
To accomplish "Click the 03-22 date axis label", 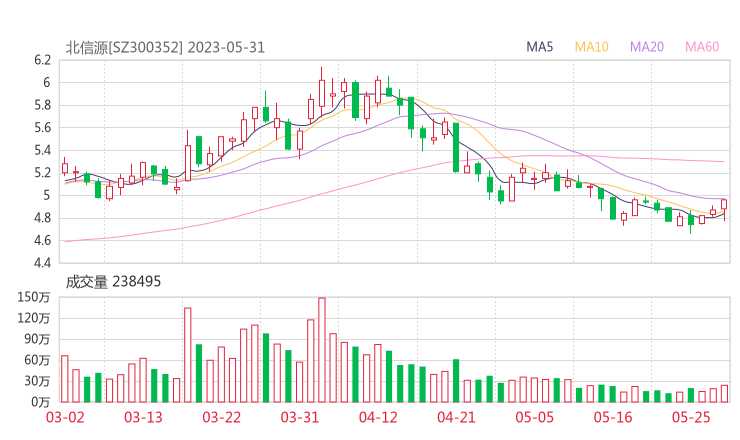I will point(221,417).
